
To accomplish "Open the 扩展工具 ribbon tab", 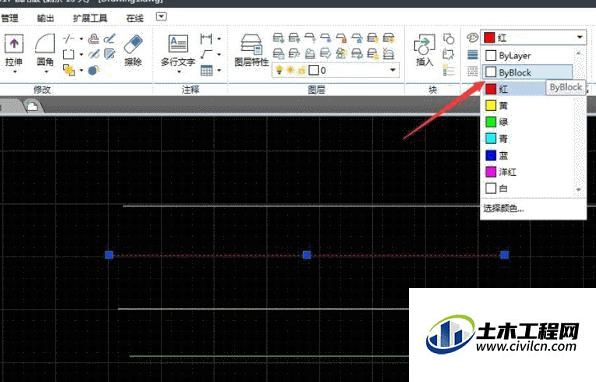I will 90,18.
